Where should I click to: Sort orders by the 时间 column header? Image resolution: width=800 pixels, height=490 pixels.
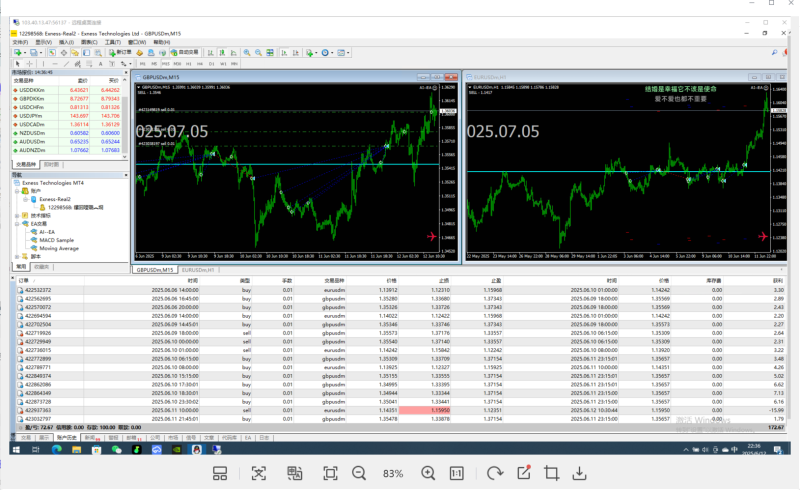point(193,281)
